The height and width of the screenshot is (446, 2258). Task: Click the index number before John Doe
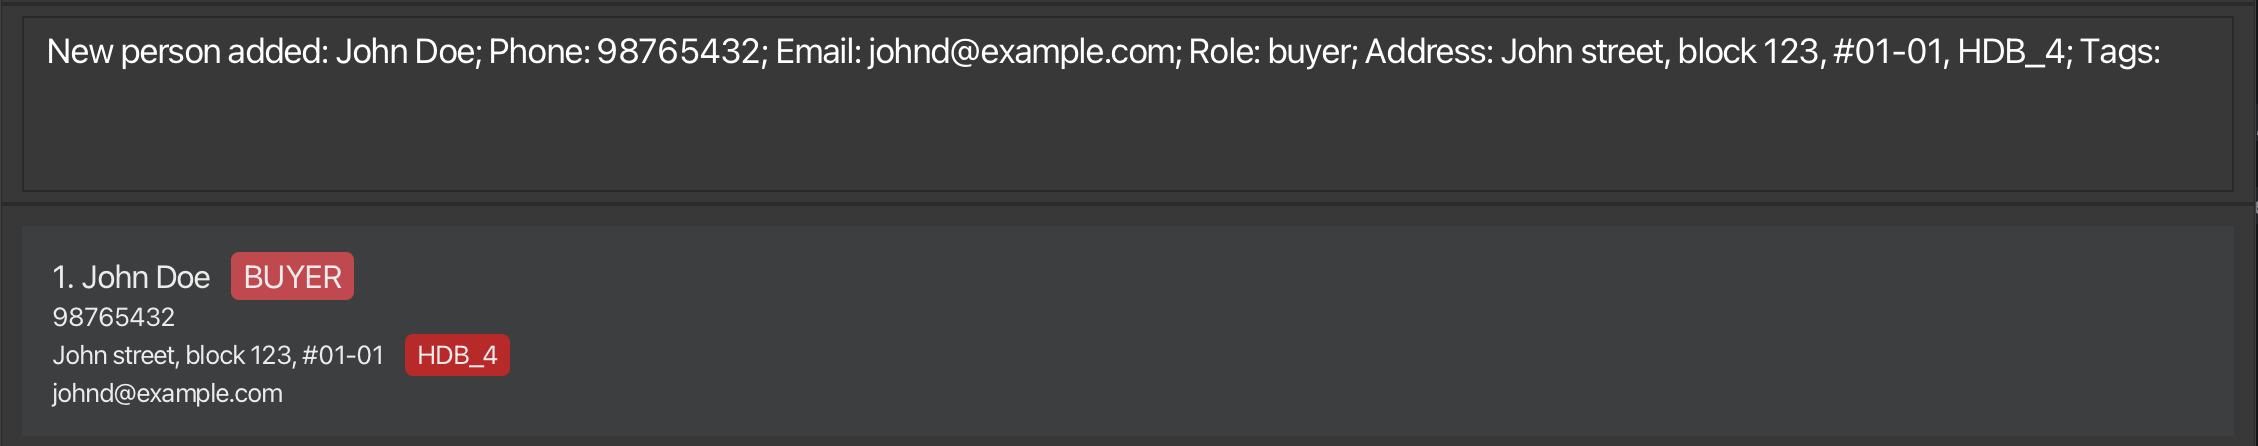point(62,277)
